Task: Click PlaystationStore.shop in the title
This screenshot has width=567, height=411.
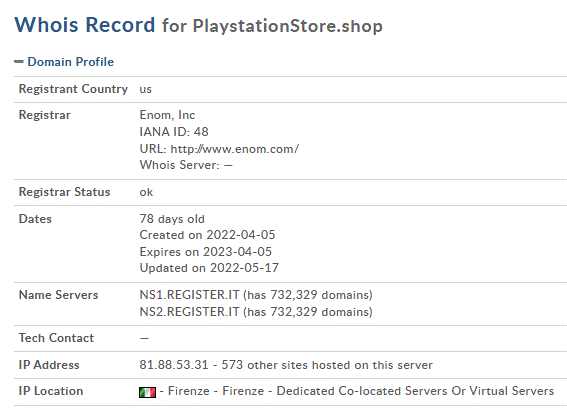Action: point(287,26)
